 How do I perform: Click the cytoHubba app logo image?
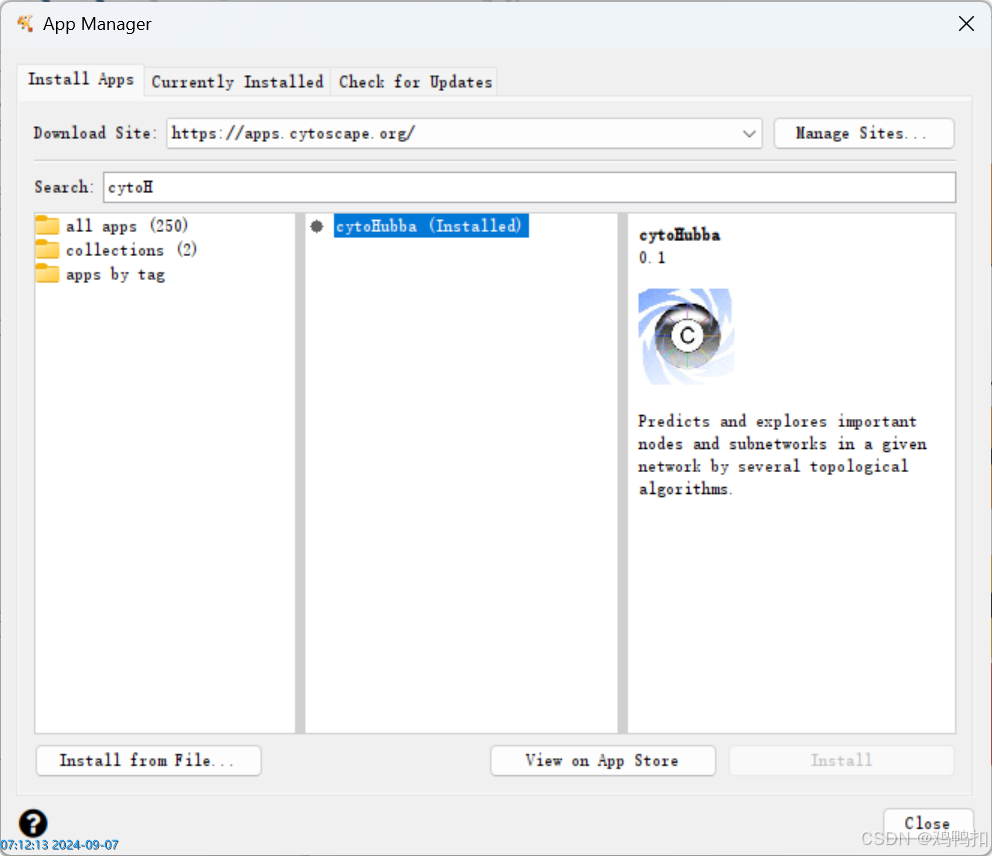pos(686,336)
